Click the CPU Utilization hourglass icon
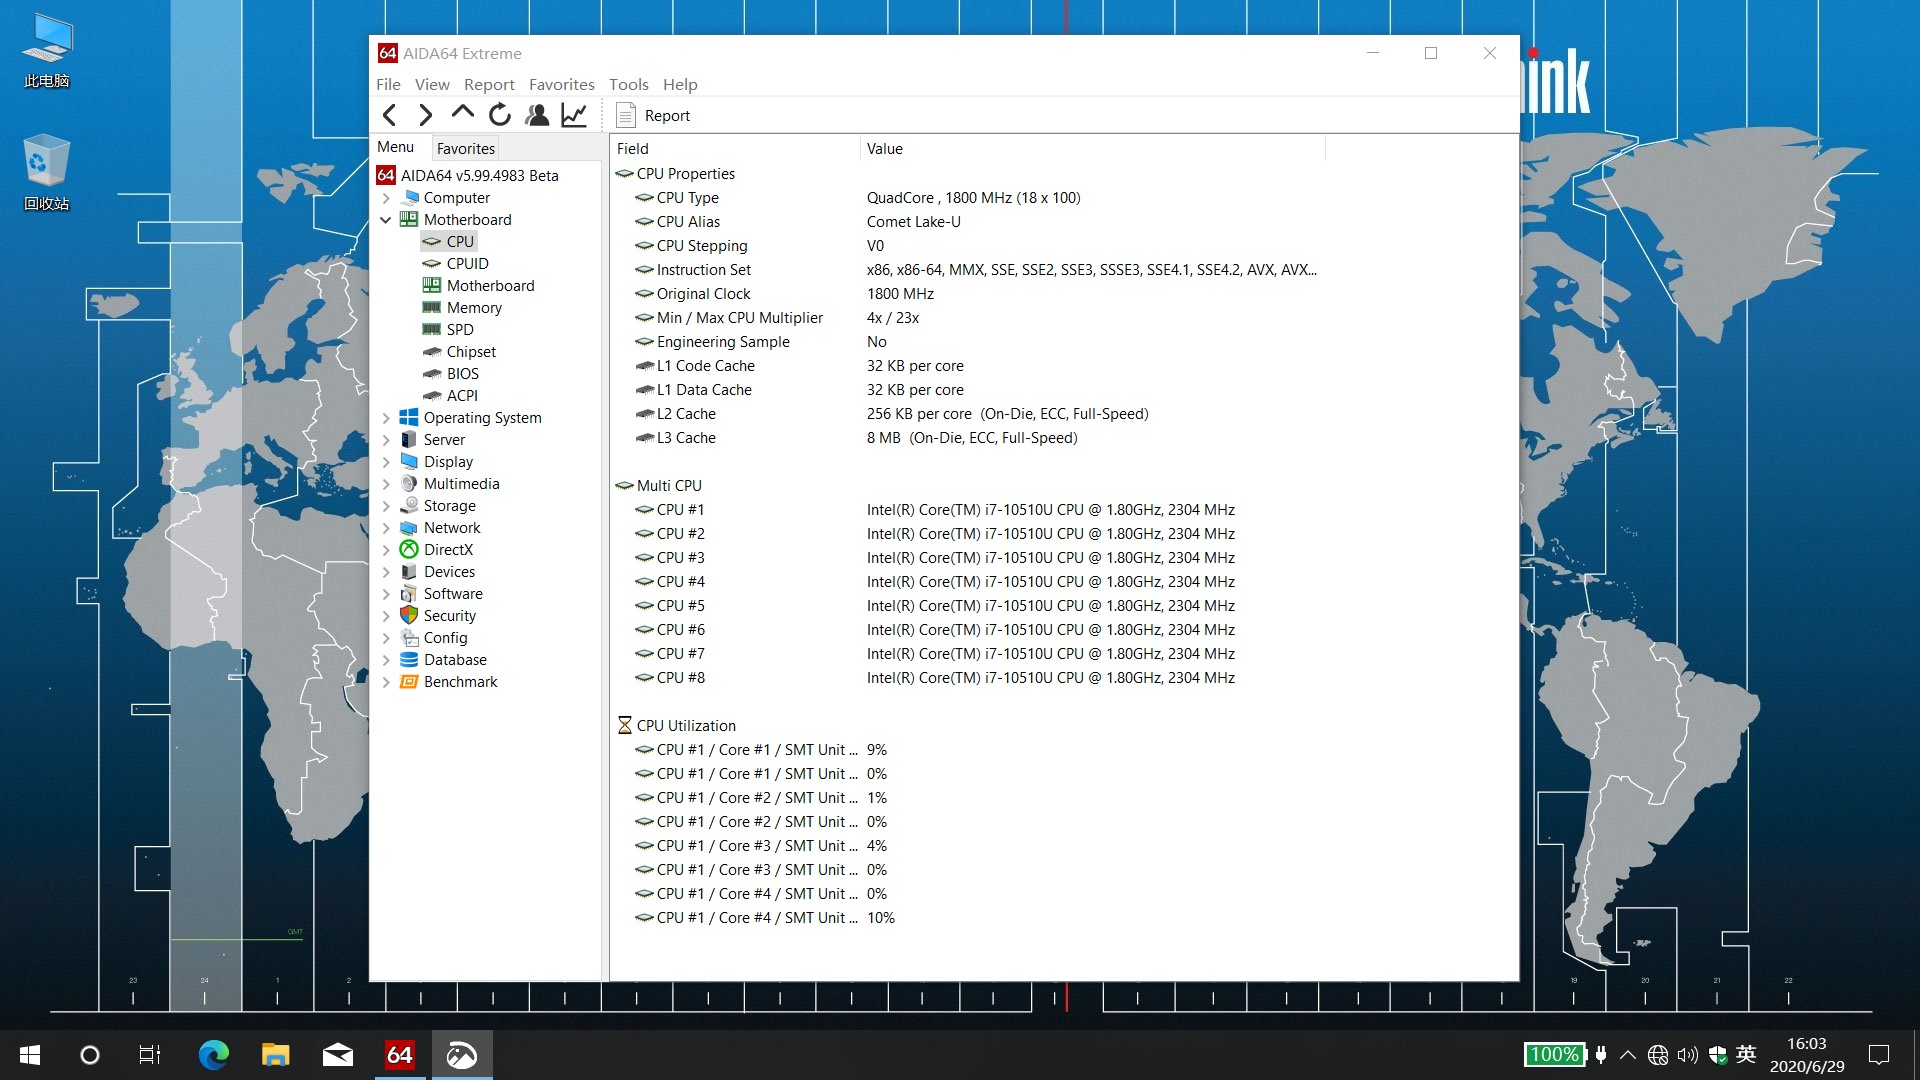This screenshot has height=1080, width=1920. 625,726
